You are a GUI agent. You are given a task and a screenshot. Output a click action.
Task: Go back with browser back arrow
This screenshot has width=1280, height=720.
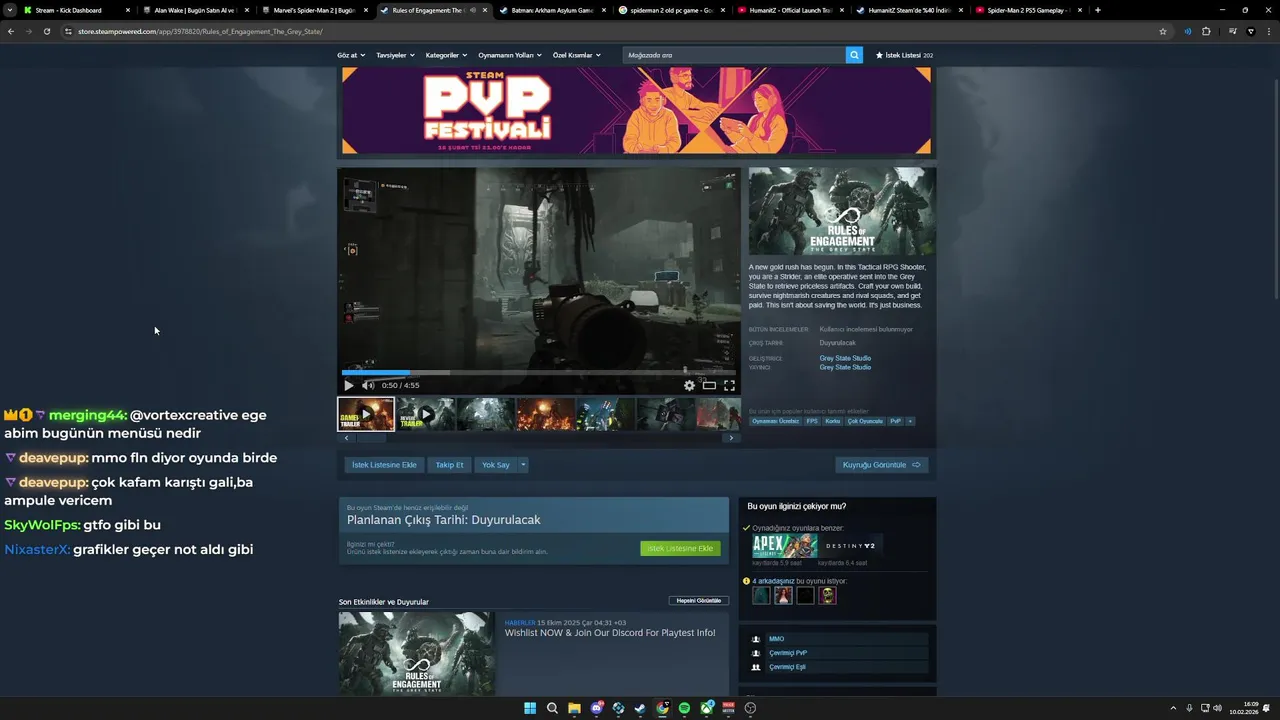pos(11,31)
